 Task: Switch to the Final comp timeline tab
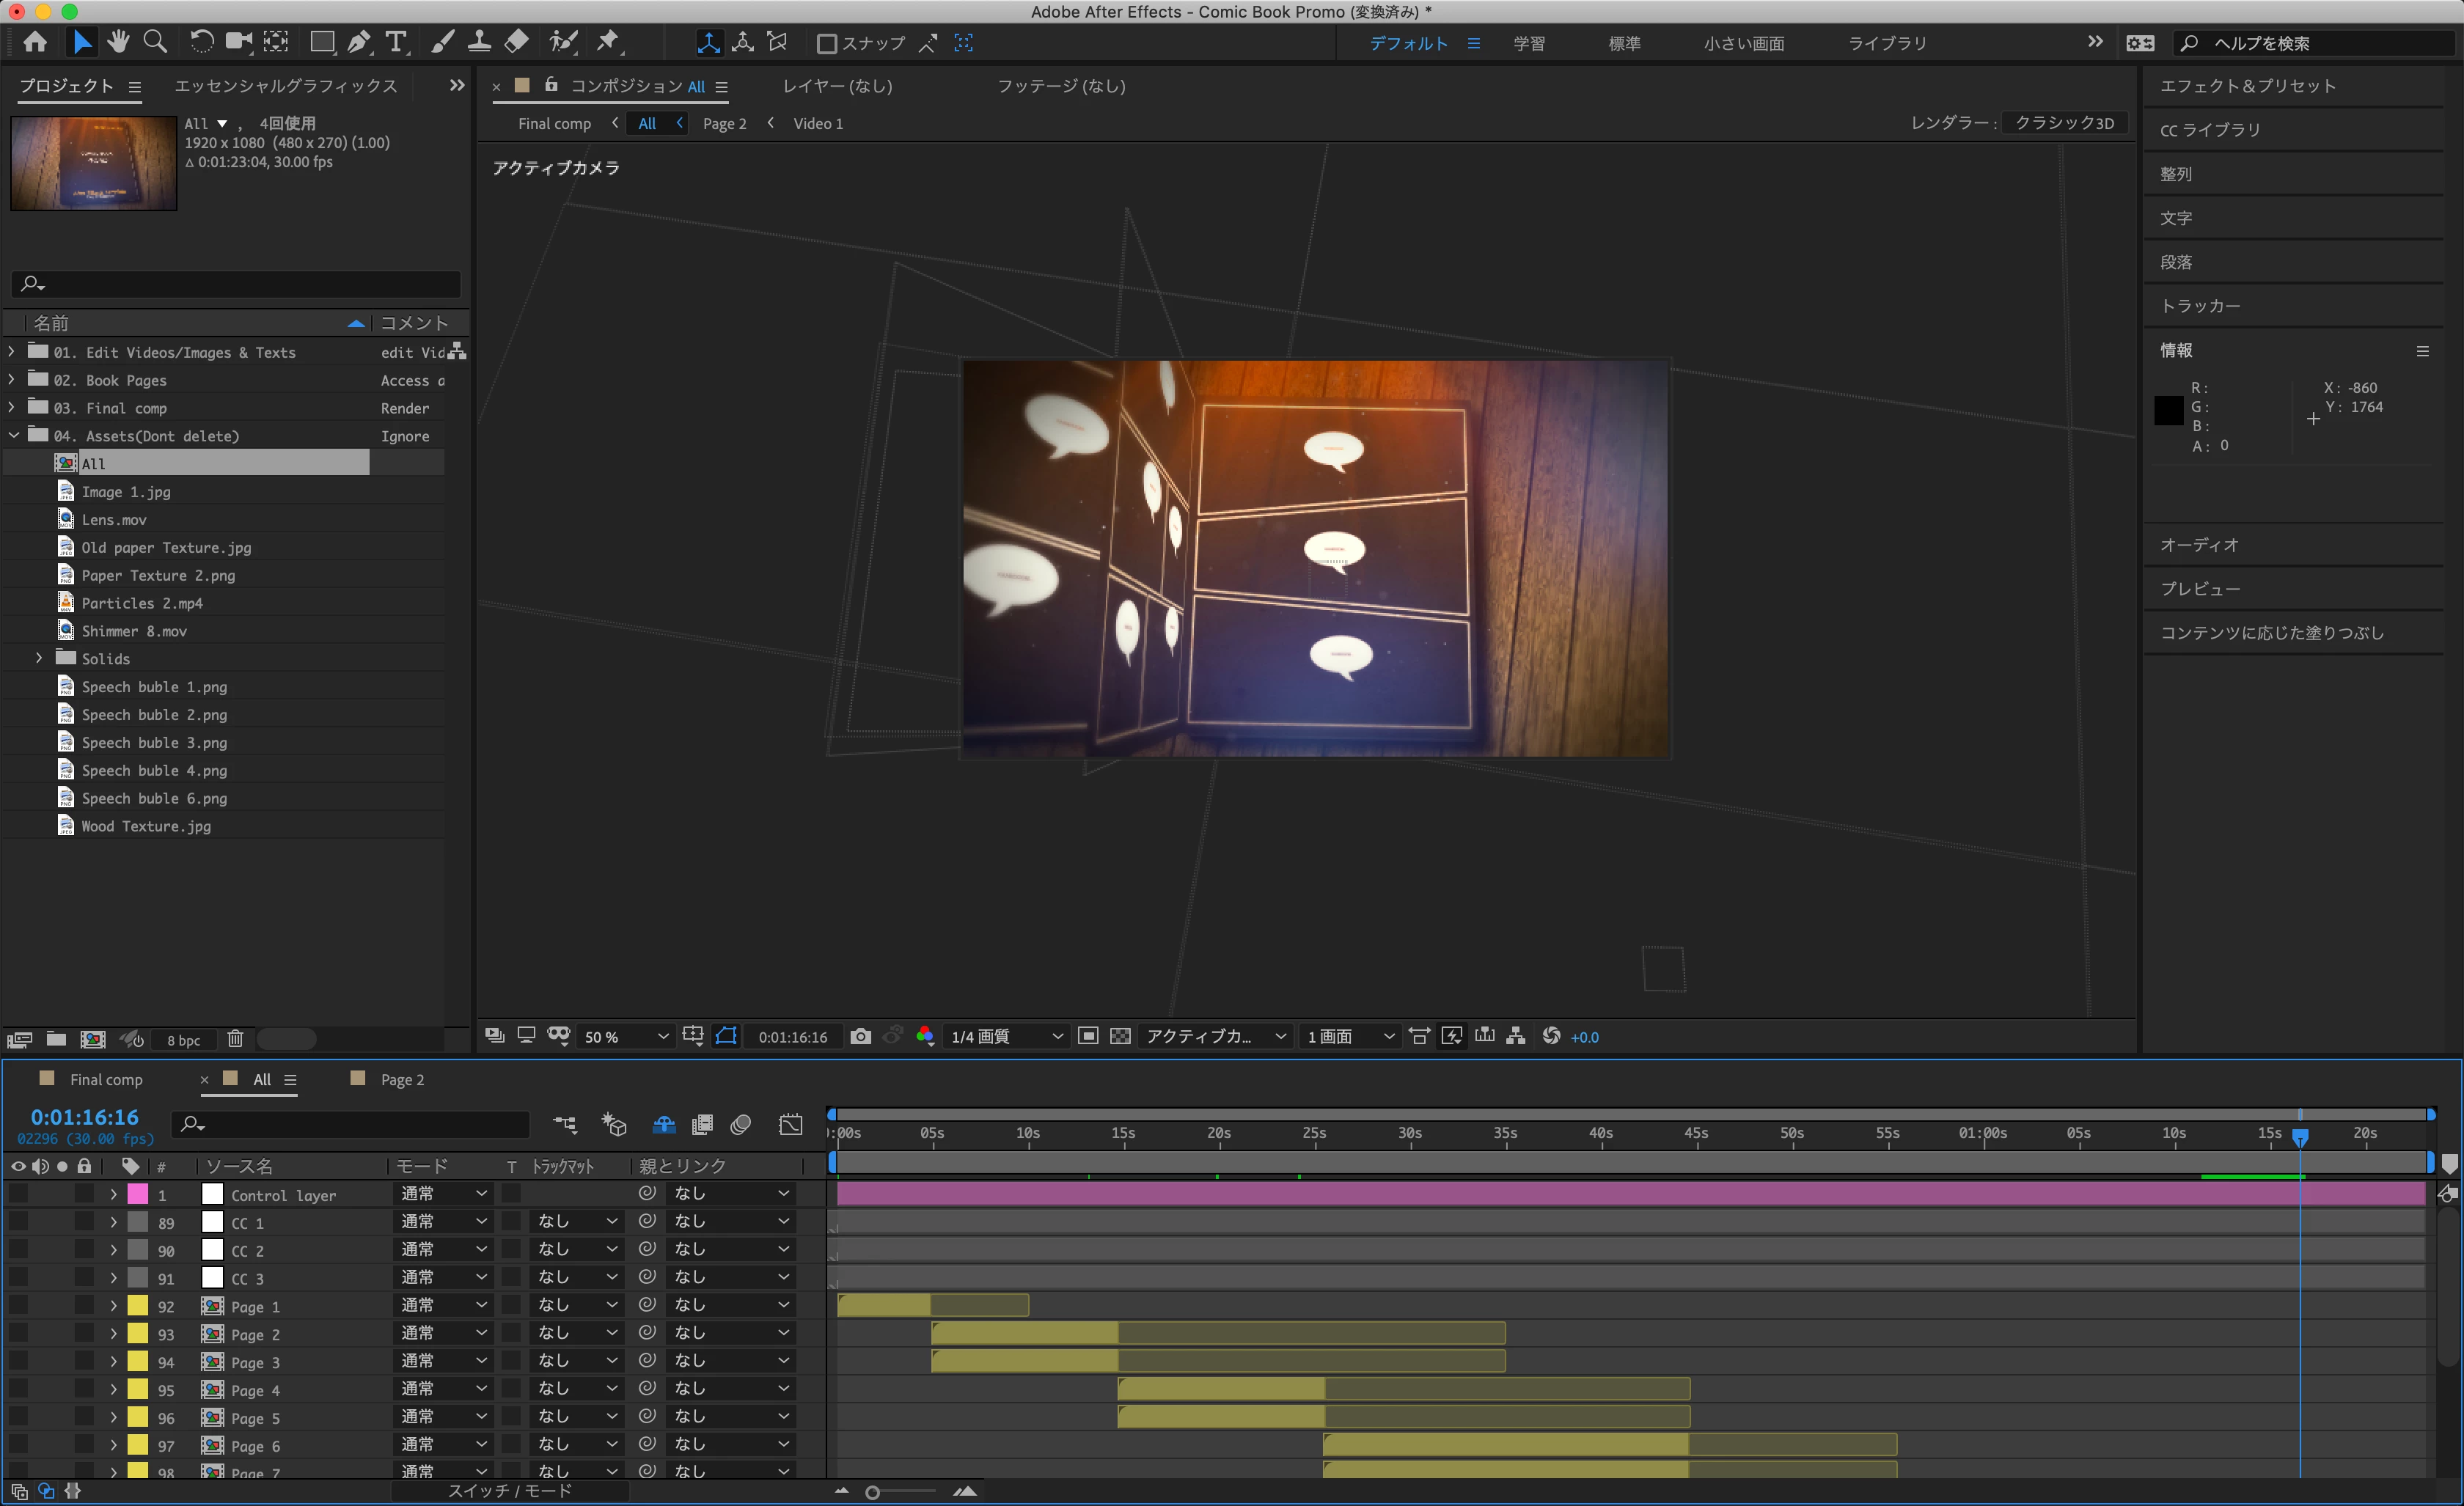[106, 1080]
